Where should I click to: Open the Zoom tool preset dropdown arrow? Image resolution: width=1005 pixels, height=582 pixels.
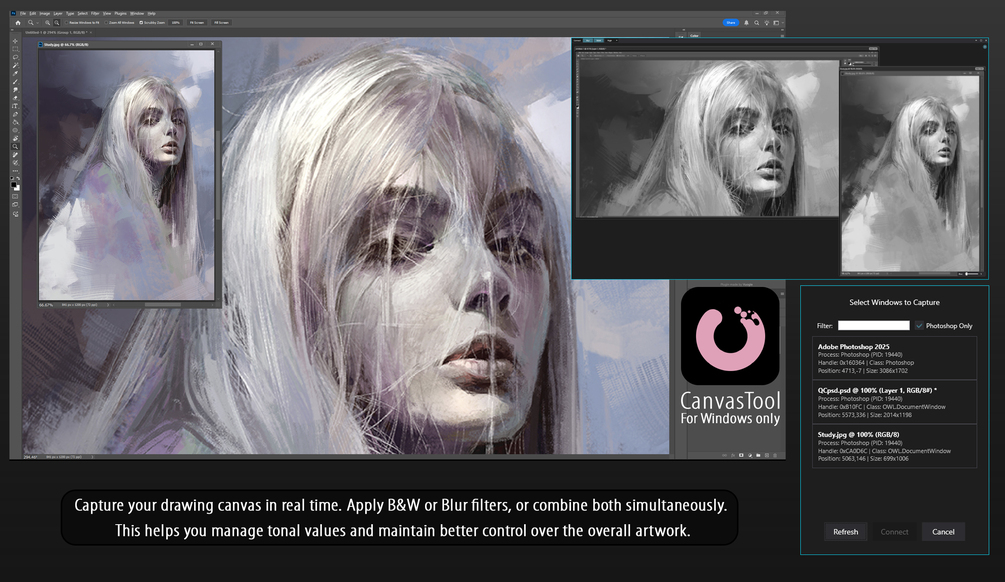tap(38, 22)
